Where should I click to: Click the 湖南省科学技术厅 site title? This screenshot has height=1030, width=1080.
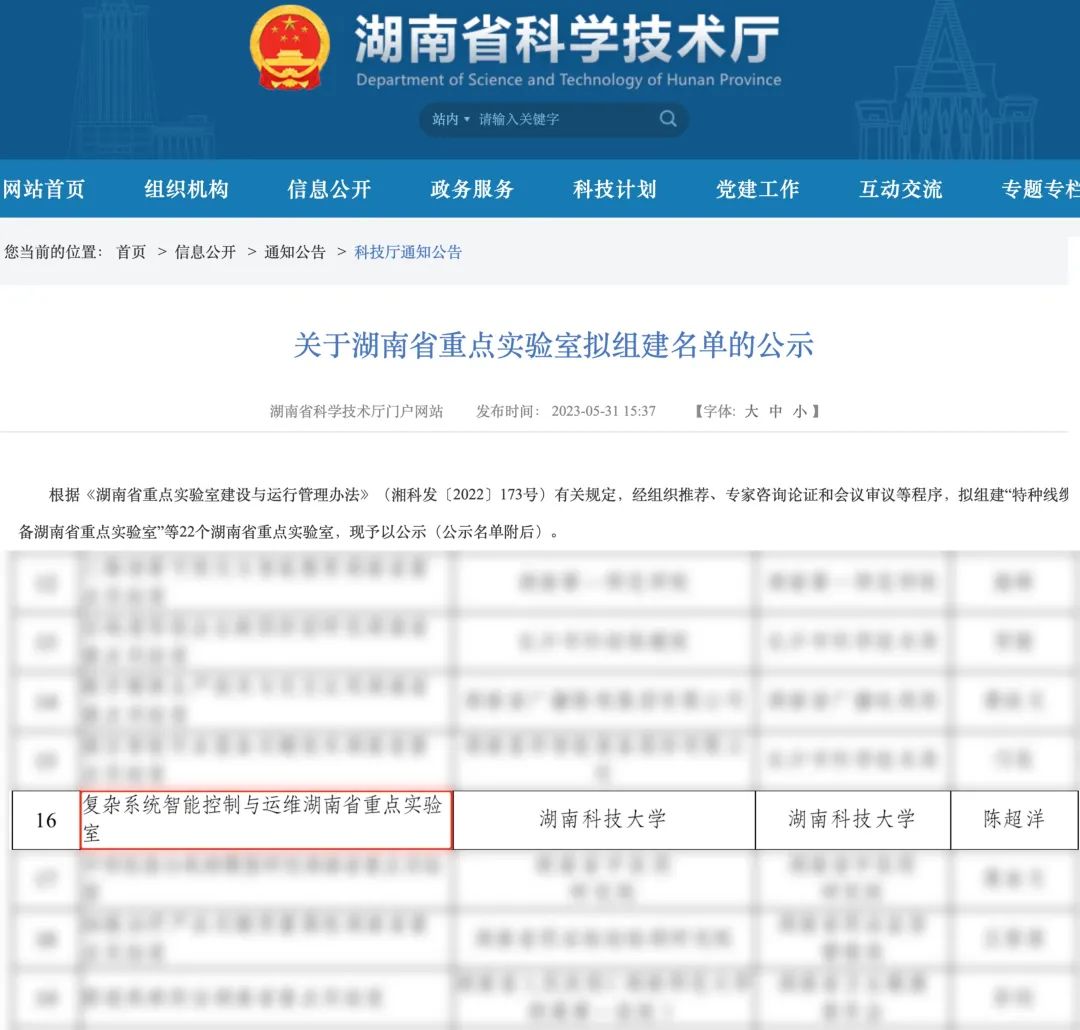point(567,42)
